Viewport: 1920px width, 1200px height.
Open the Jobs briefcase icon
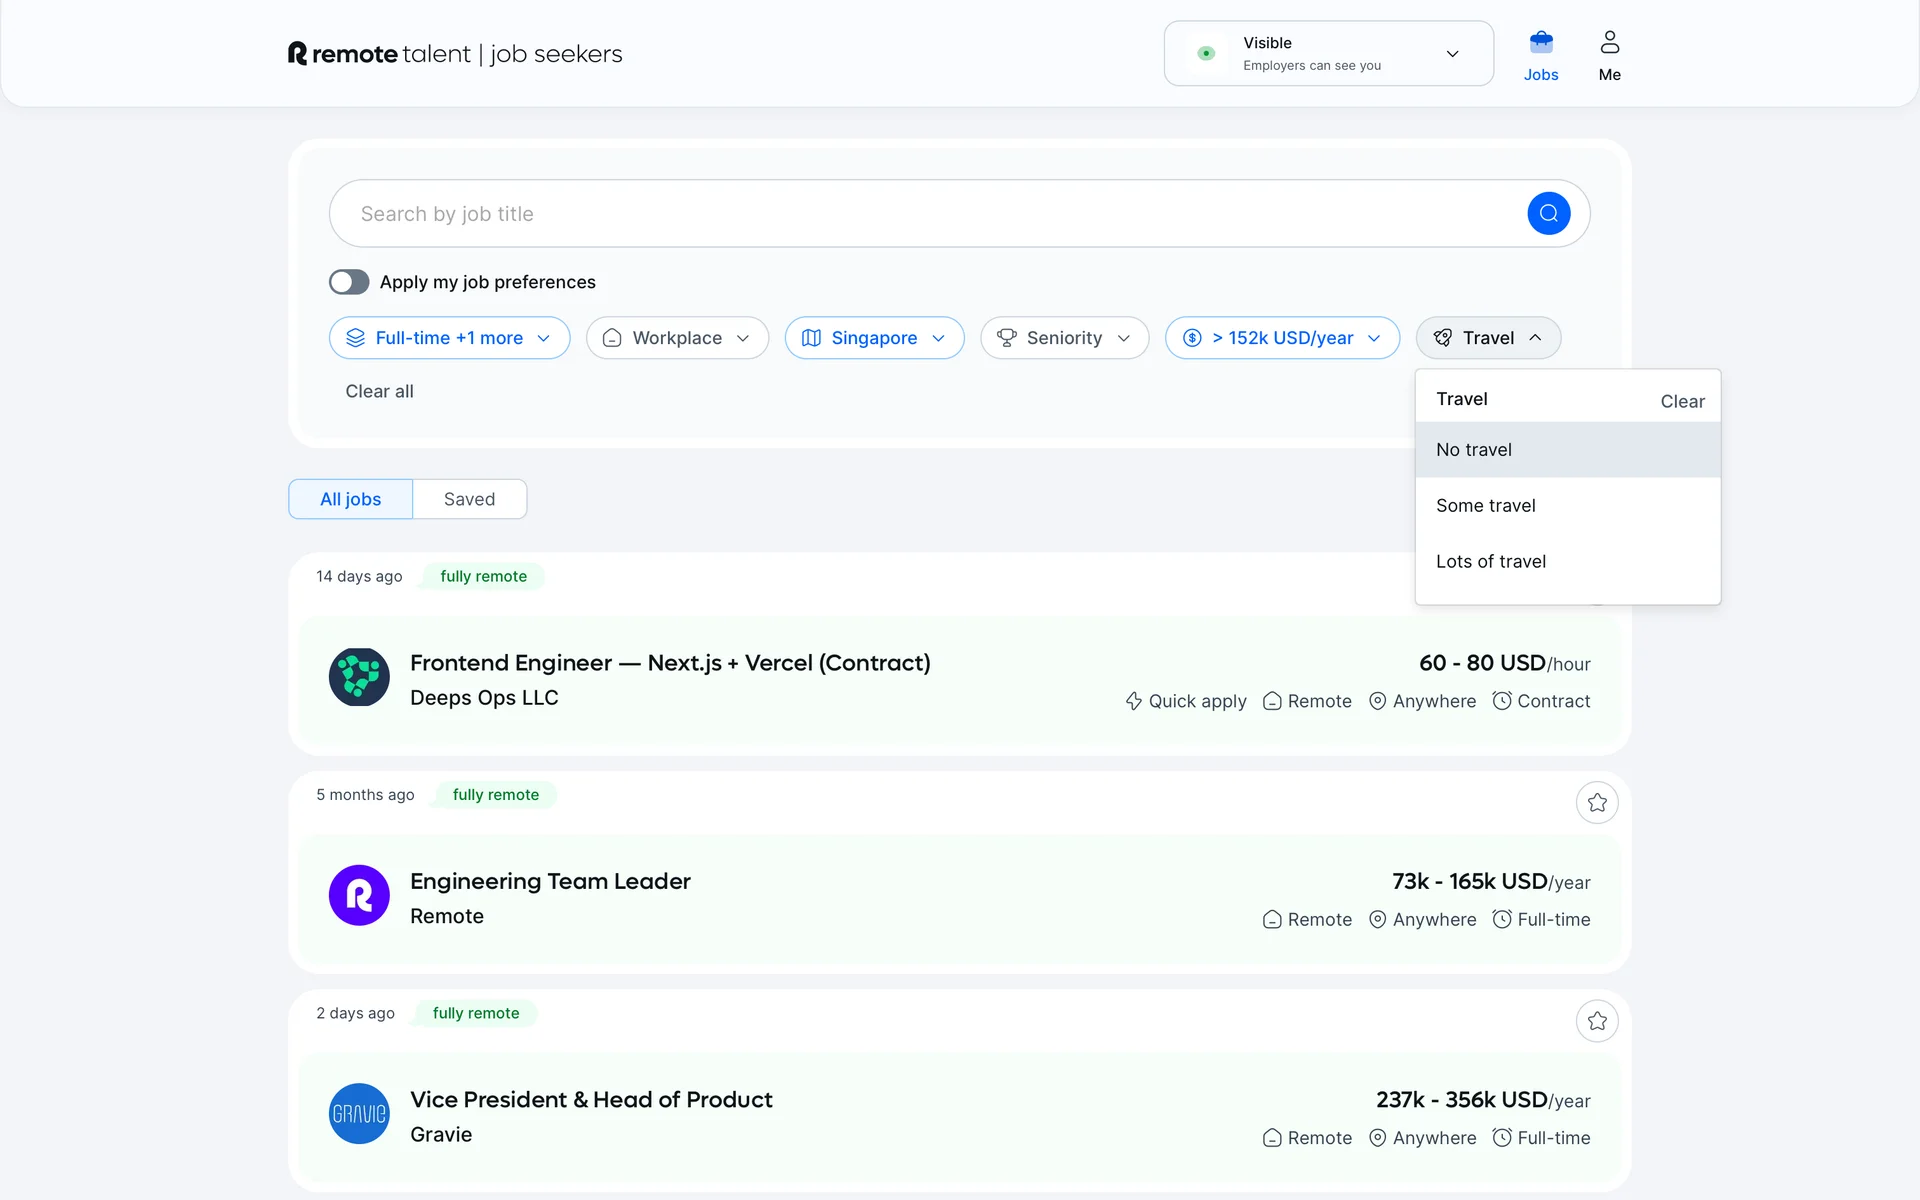coord(1540,43)
